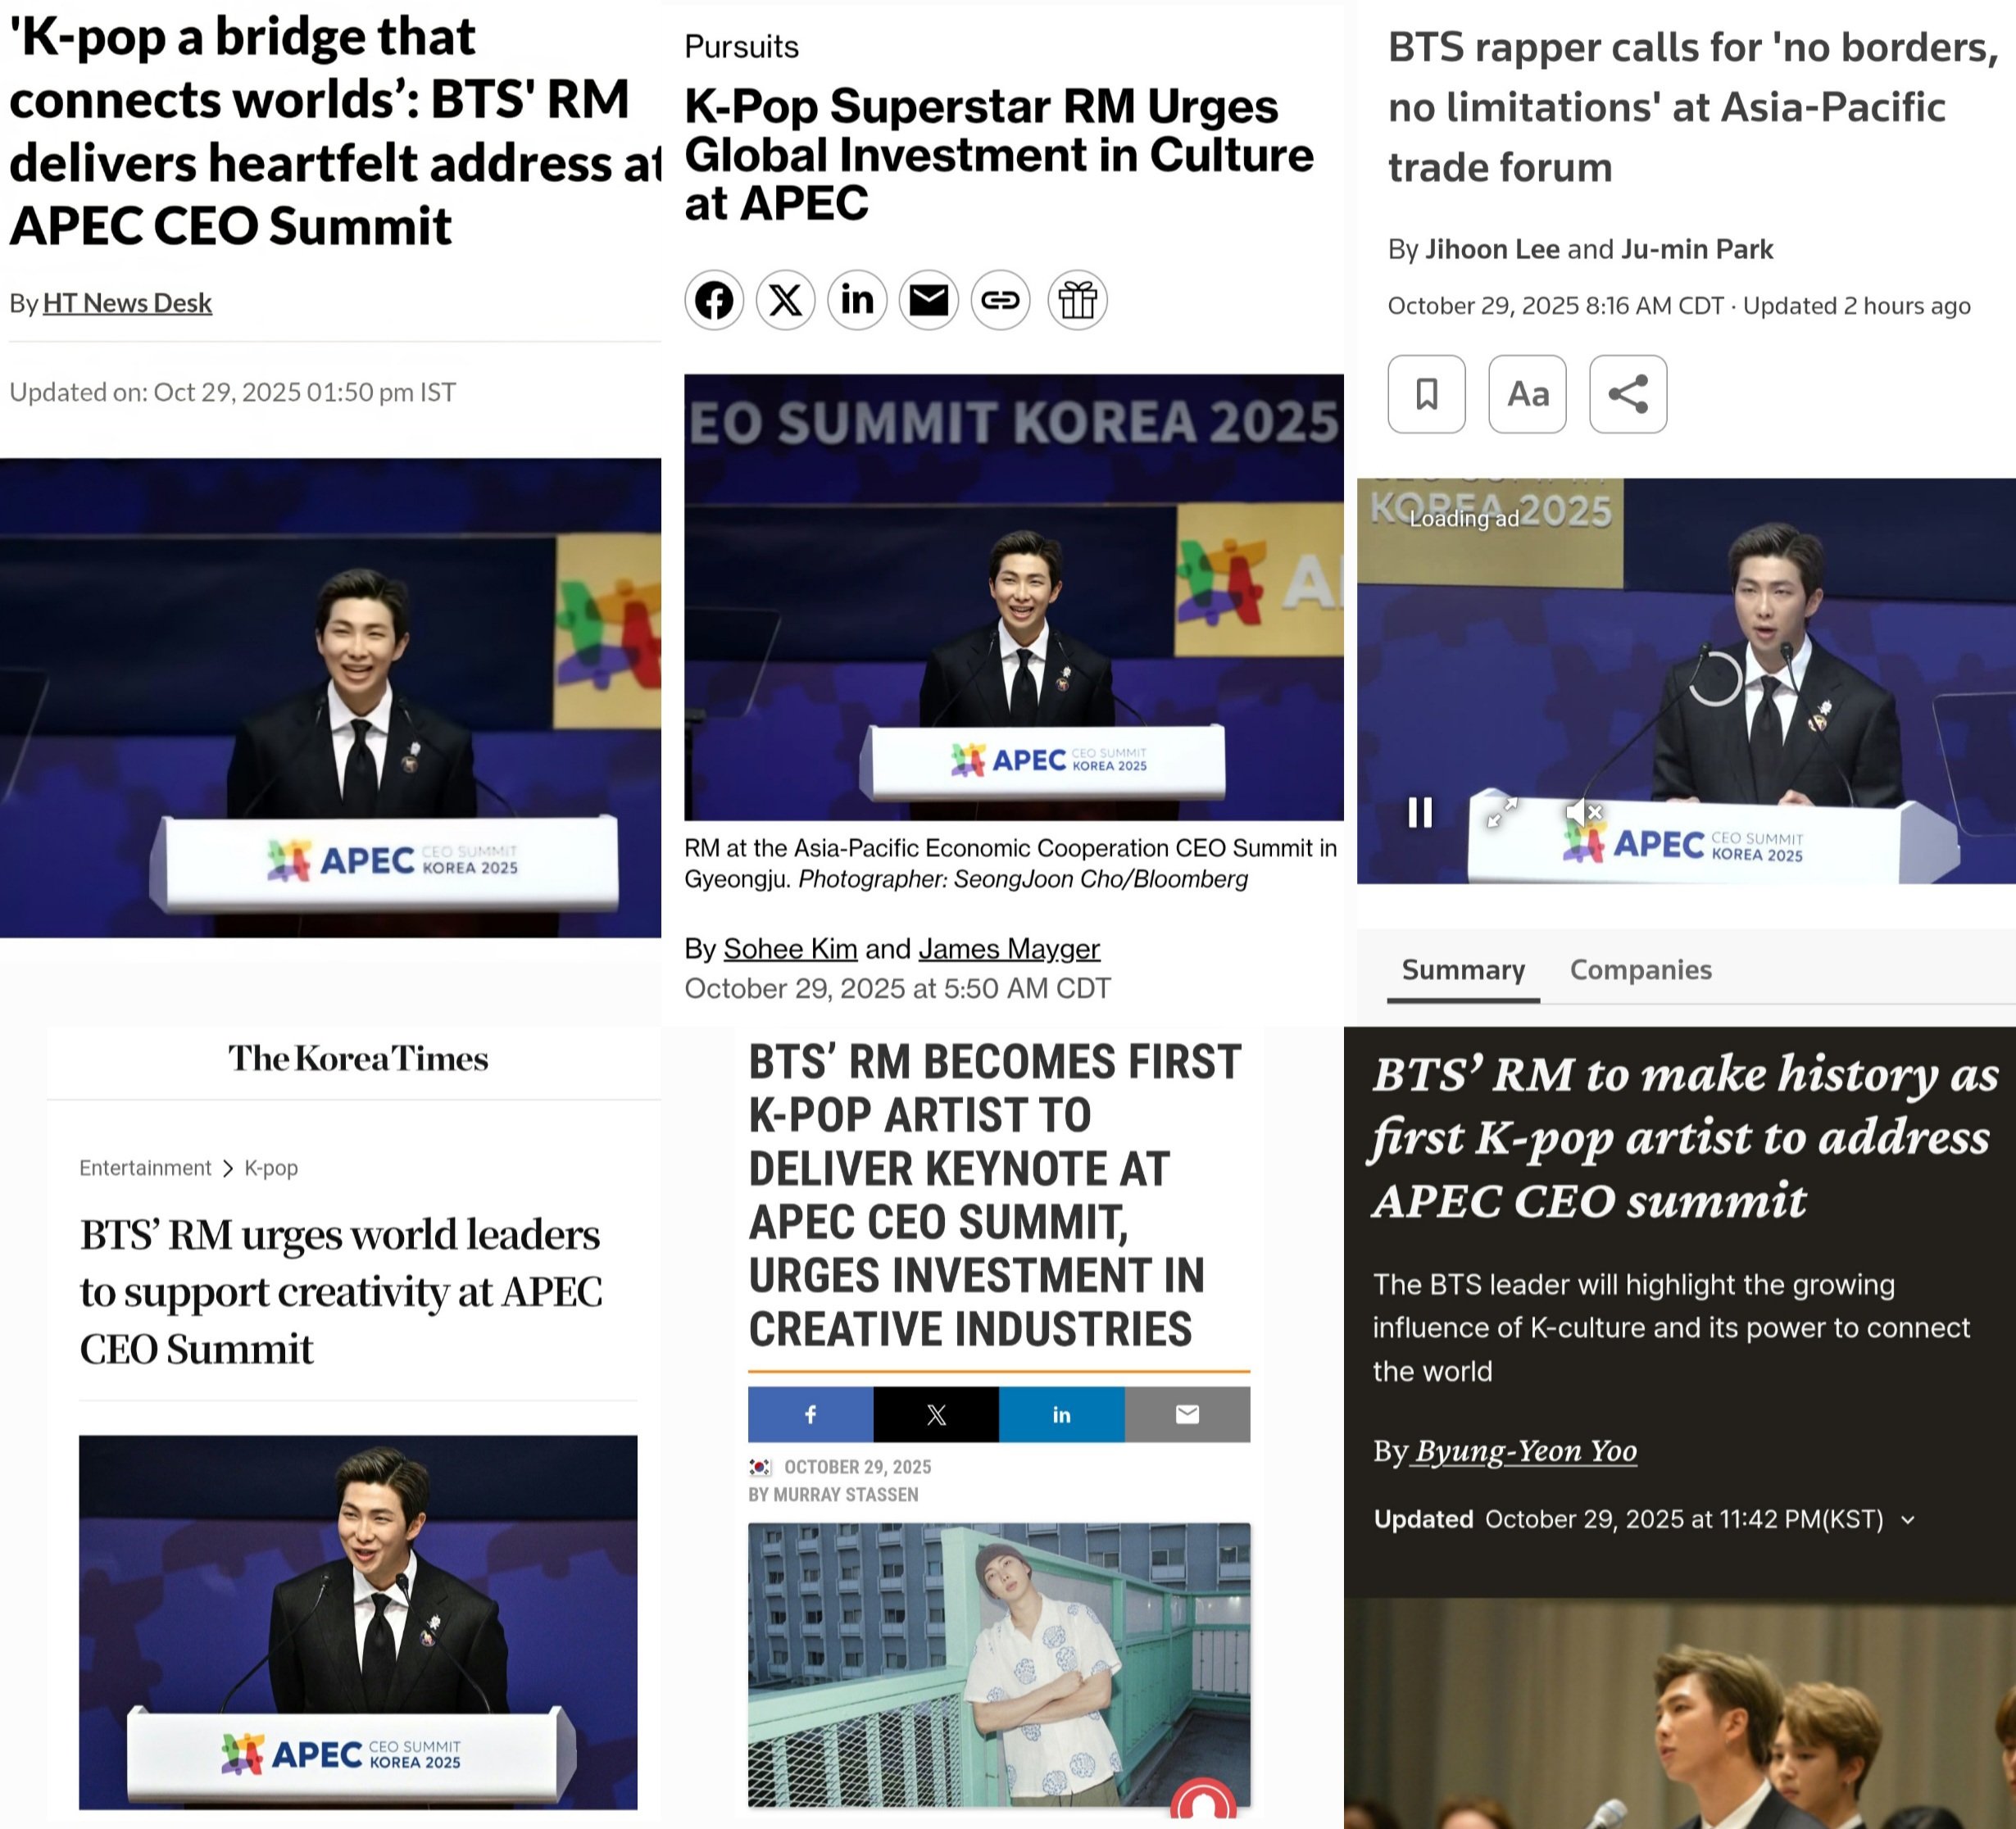Open Sohee Kim author page
Viewport: 2016px width, 1829px height.
click(790, 948)
